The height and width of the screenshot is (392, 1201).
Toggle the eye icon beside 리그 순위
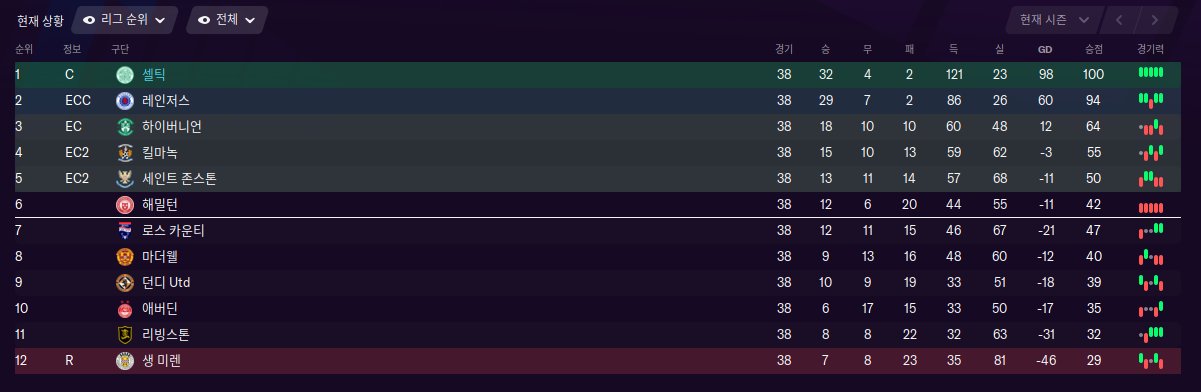90,20
